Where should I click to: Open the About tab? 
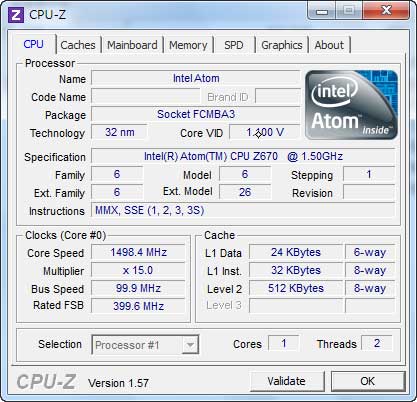pyautogui.click(x=329, y=45)
